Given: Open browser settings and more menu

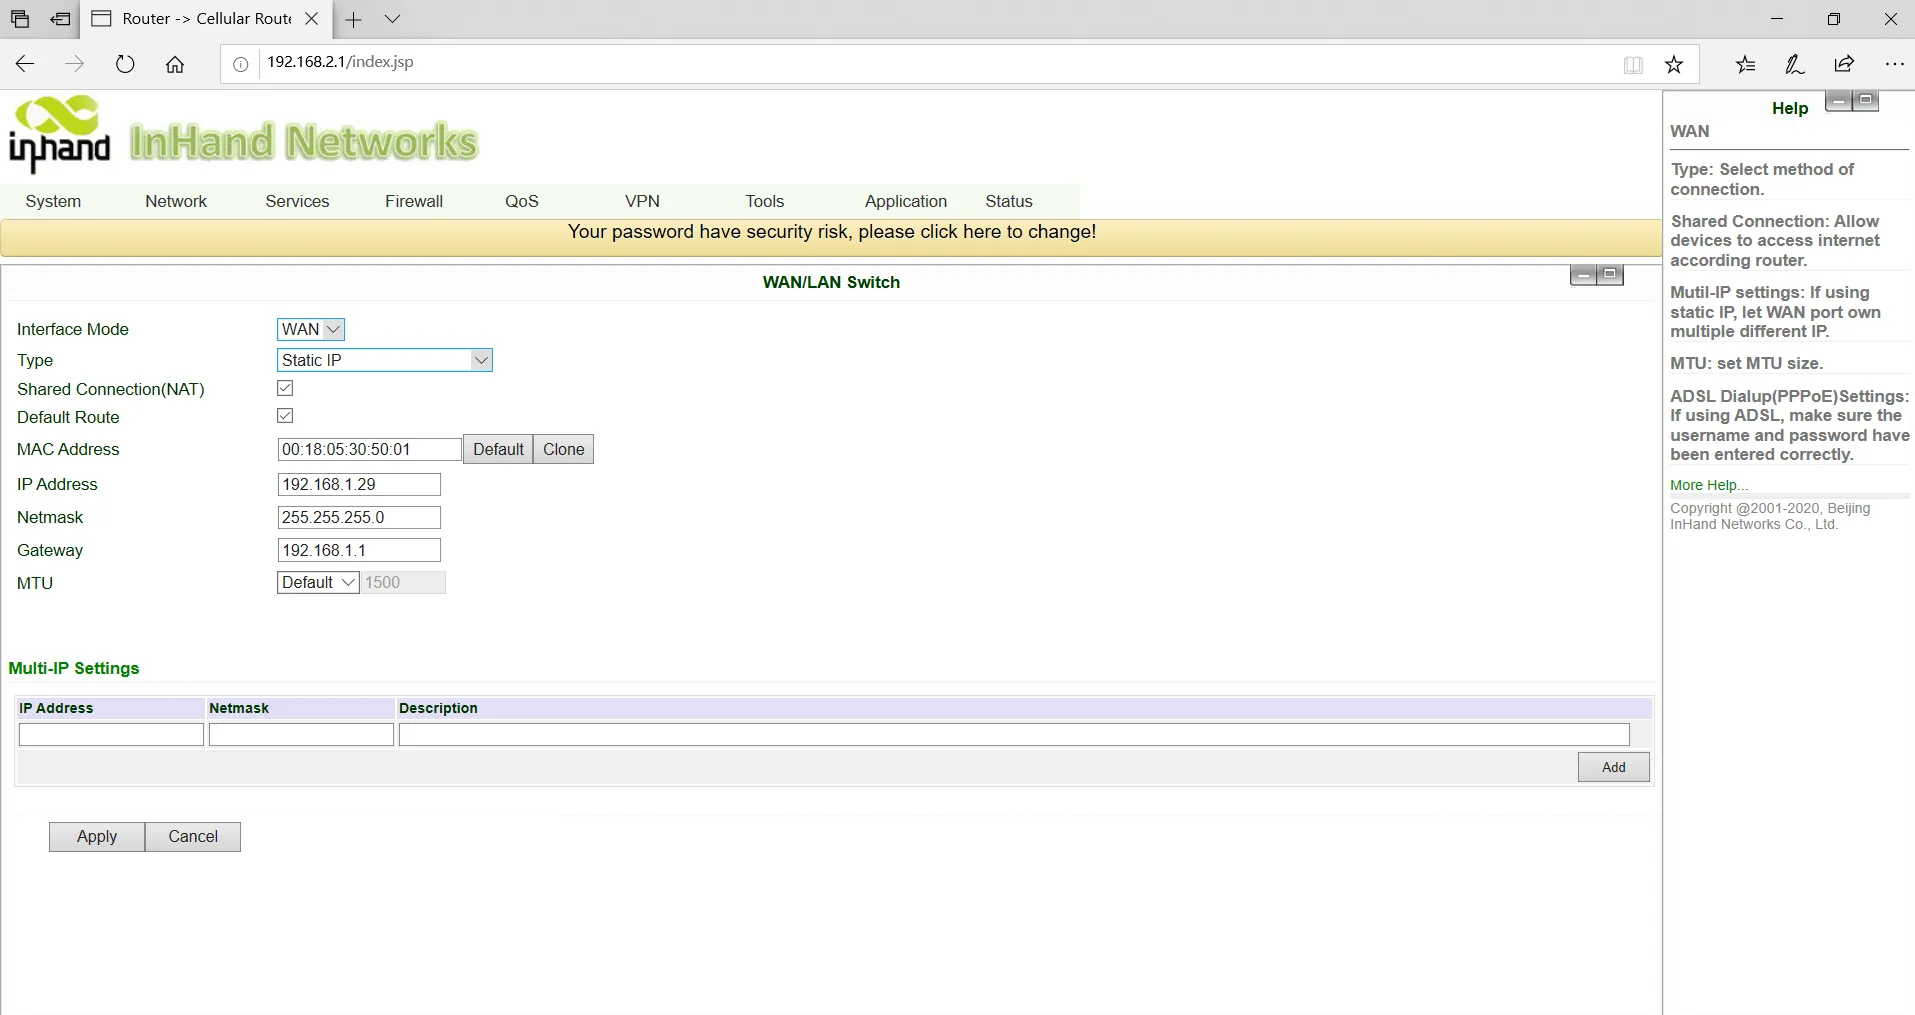Looking at the screenshot, I should coord(1894,64).
